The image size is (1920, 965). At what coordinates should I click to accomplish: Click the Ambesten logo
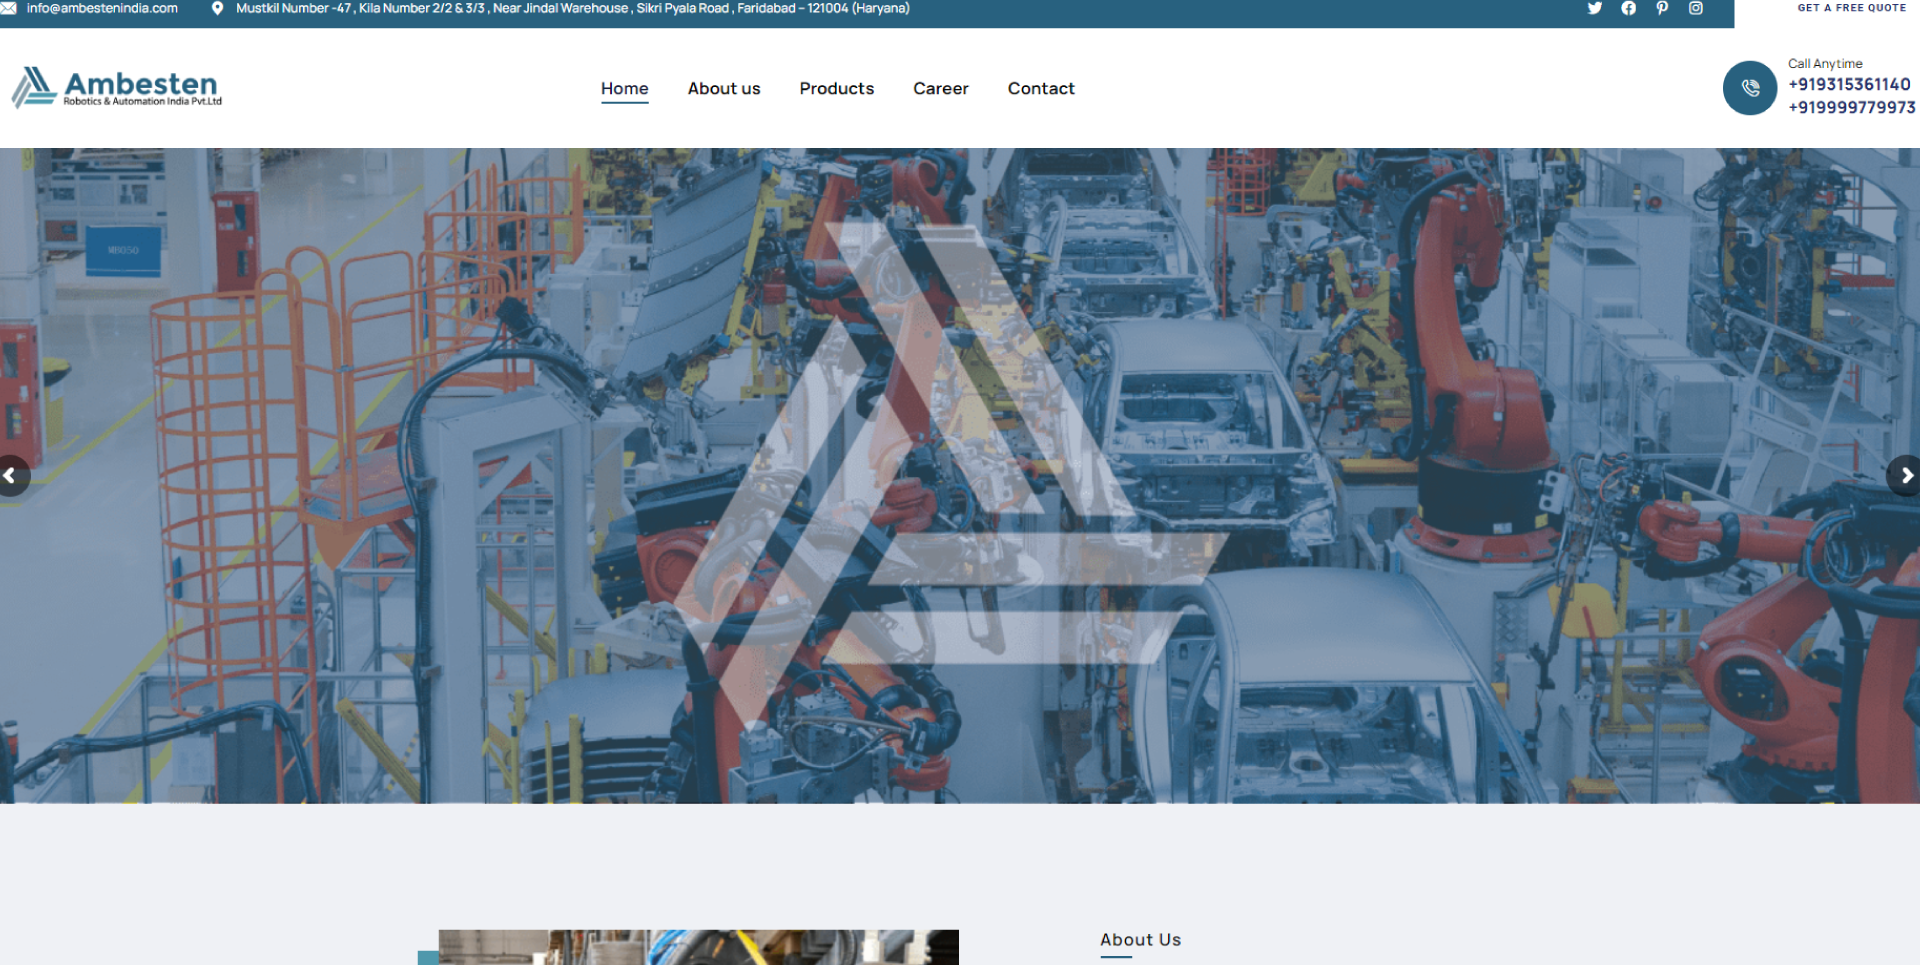point(117,88)
